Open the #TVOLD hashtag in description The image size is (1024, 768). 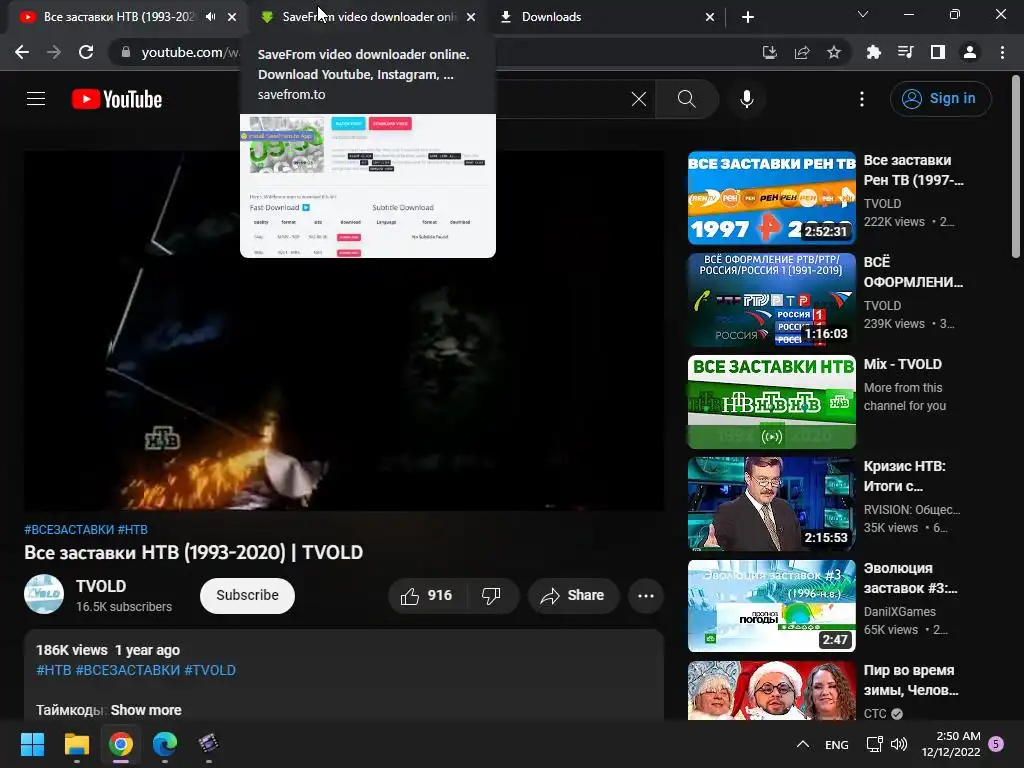tap(210, 670)
